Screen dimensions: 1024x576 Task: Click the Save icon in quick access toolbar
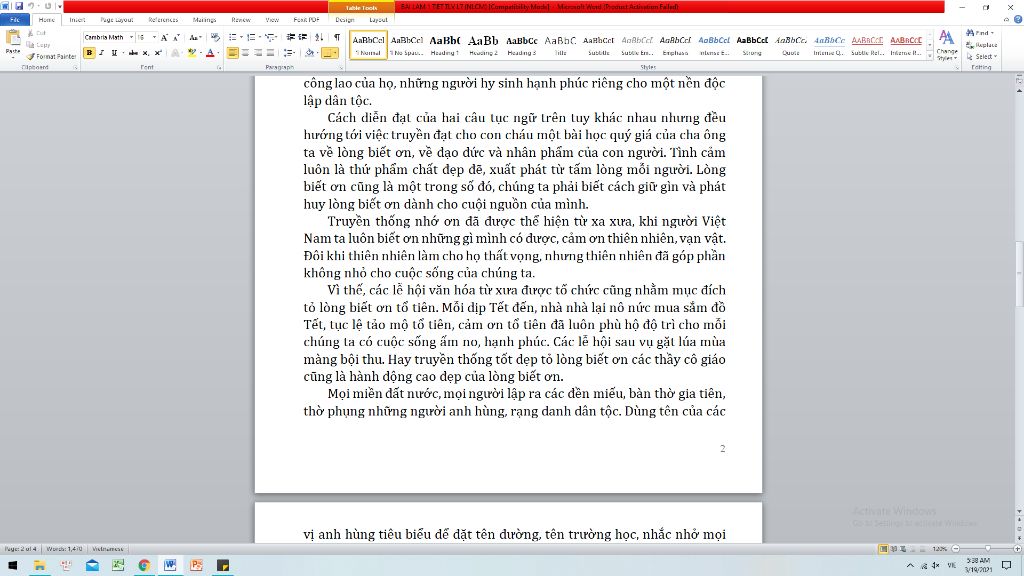[x=19, y=6]
